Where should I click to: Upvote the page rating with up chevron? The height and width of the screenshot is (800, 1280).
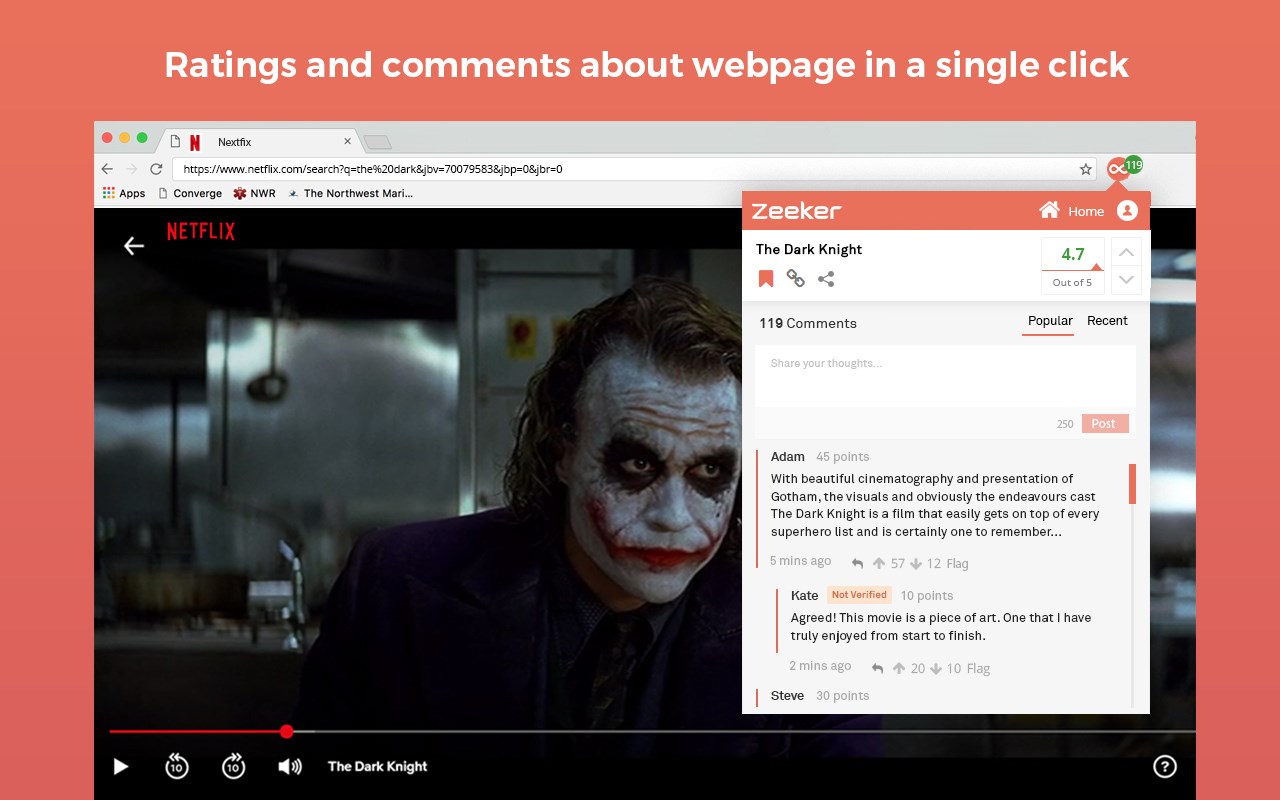1126,252
